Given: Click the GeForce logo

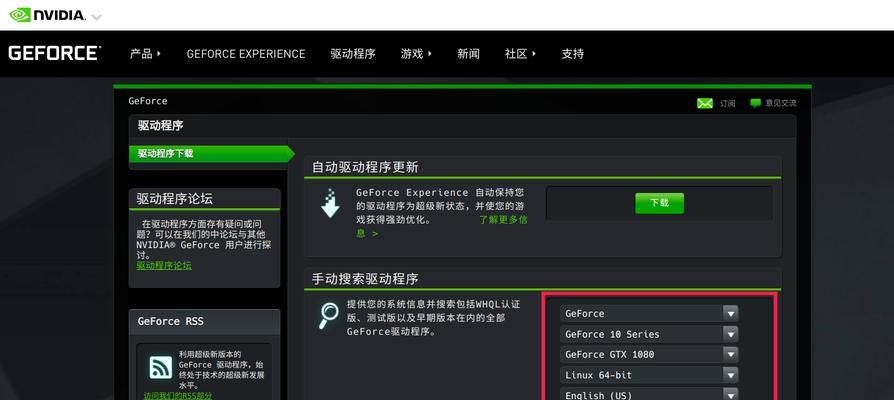Looking at the screenshot, I should (54, 54).
